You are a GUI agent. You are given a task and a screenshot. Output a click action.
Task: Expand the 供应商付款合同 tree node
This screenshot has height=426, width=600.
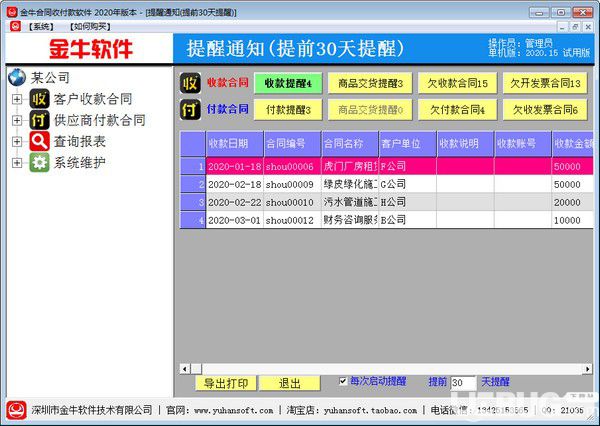tap(17, 120)
